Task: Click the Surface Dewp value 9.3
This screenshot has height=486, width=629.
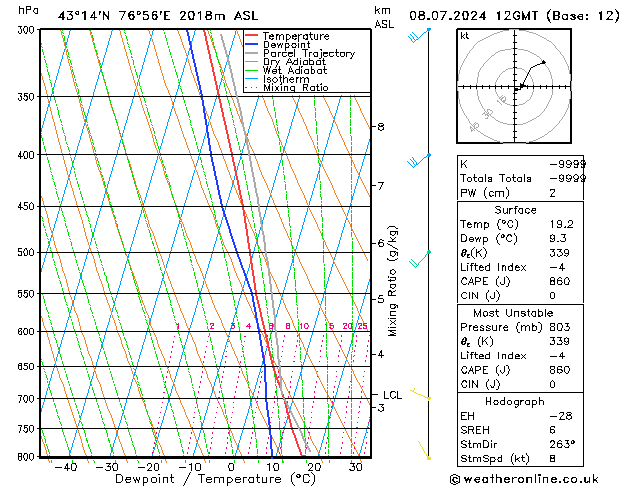Action: click(558, 238)
